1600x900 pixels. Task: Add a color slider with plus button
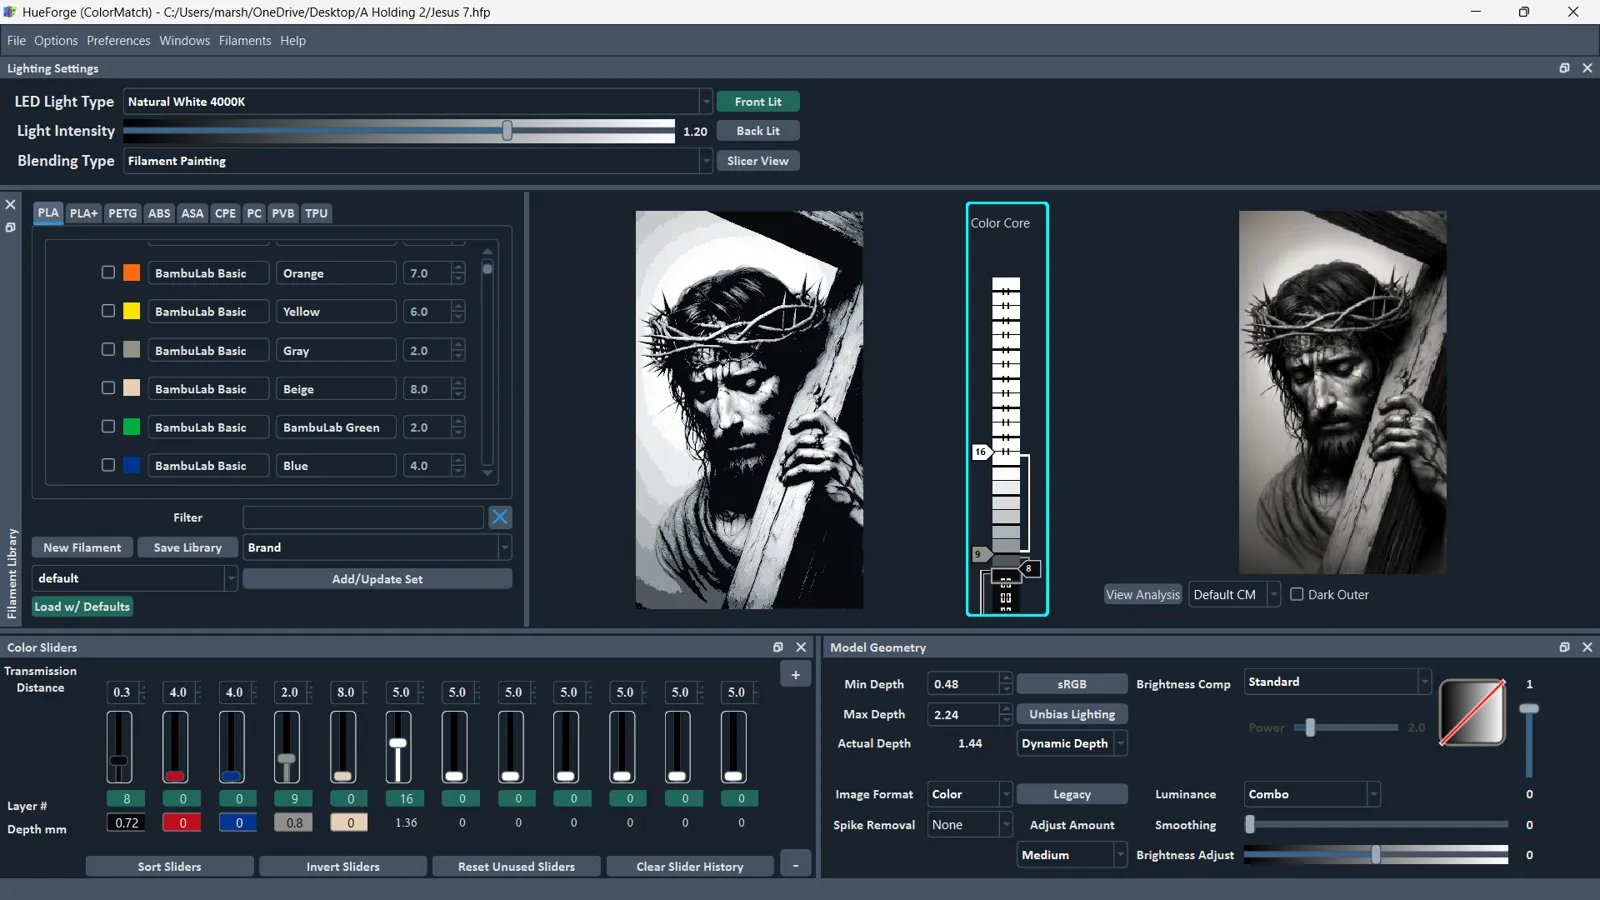click(796, 675)
